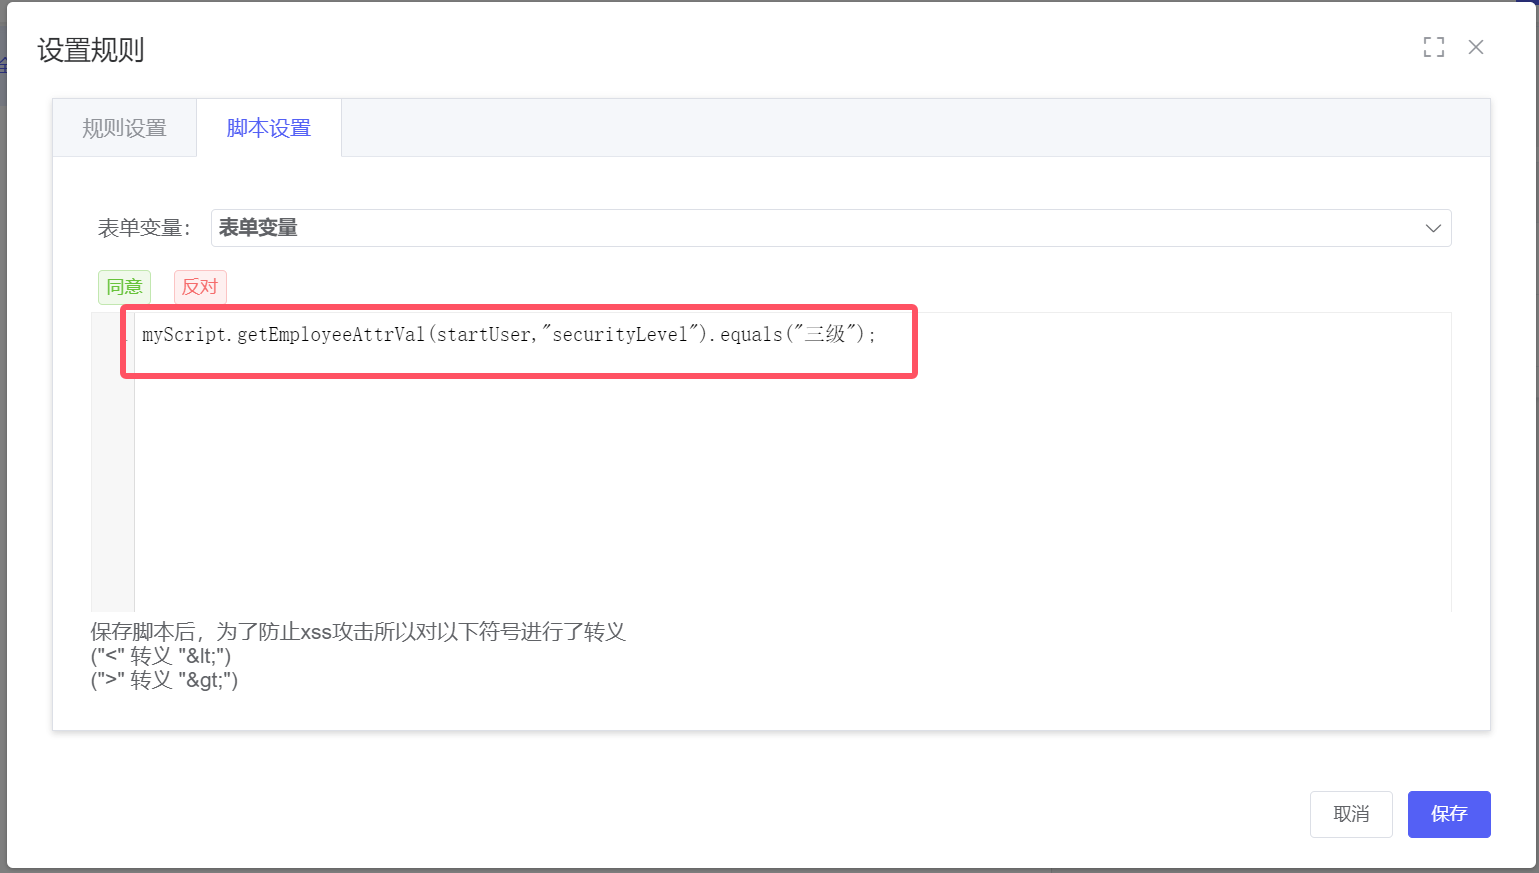
Task: Toggle fullscreen mode for the dialog
Action: click(1433, 47)
